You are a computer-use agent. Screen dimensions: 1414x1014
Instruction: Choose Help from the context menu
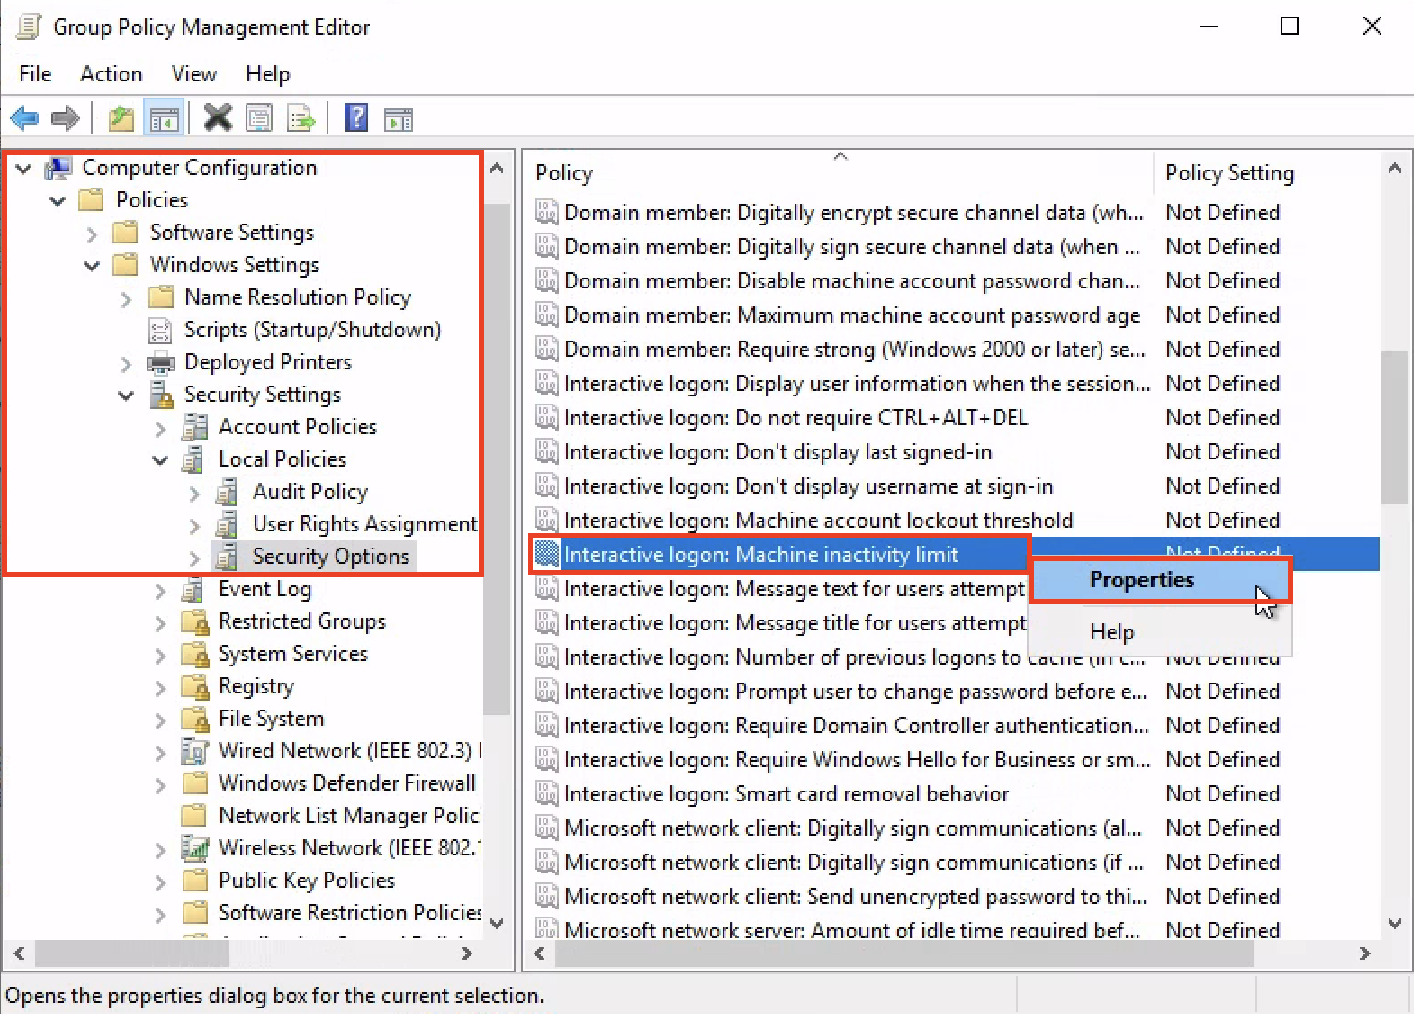click(x=1160, y=632)
